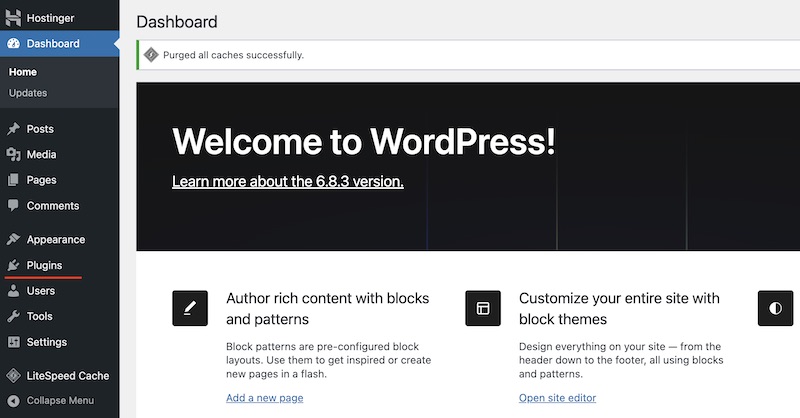Open the Users menu label

[x=41, y=291]
